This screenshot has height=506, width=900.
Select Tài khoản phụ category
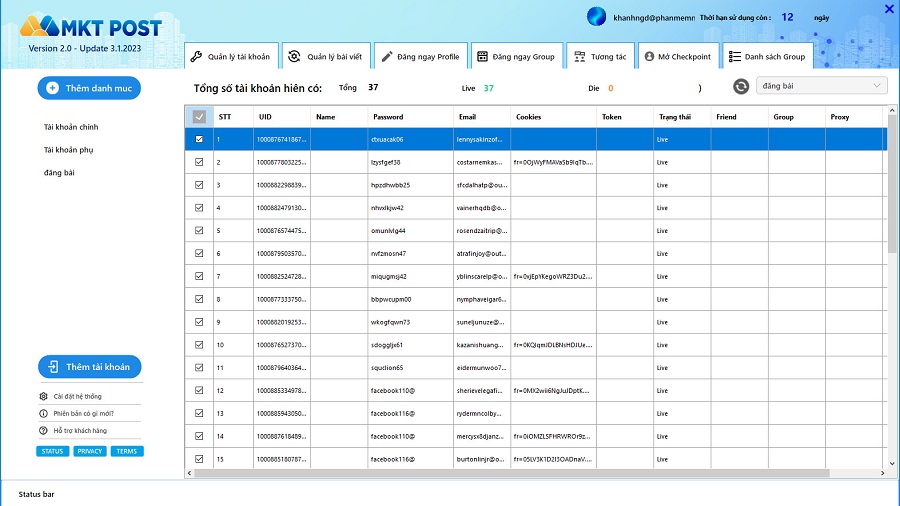tap(69, 150)
